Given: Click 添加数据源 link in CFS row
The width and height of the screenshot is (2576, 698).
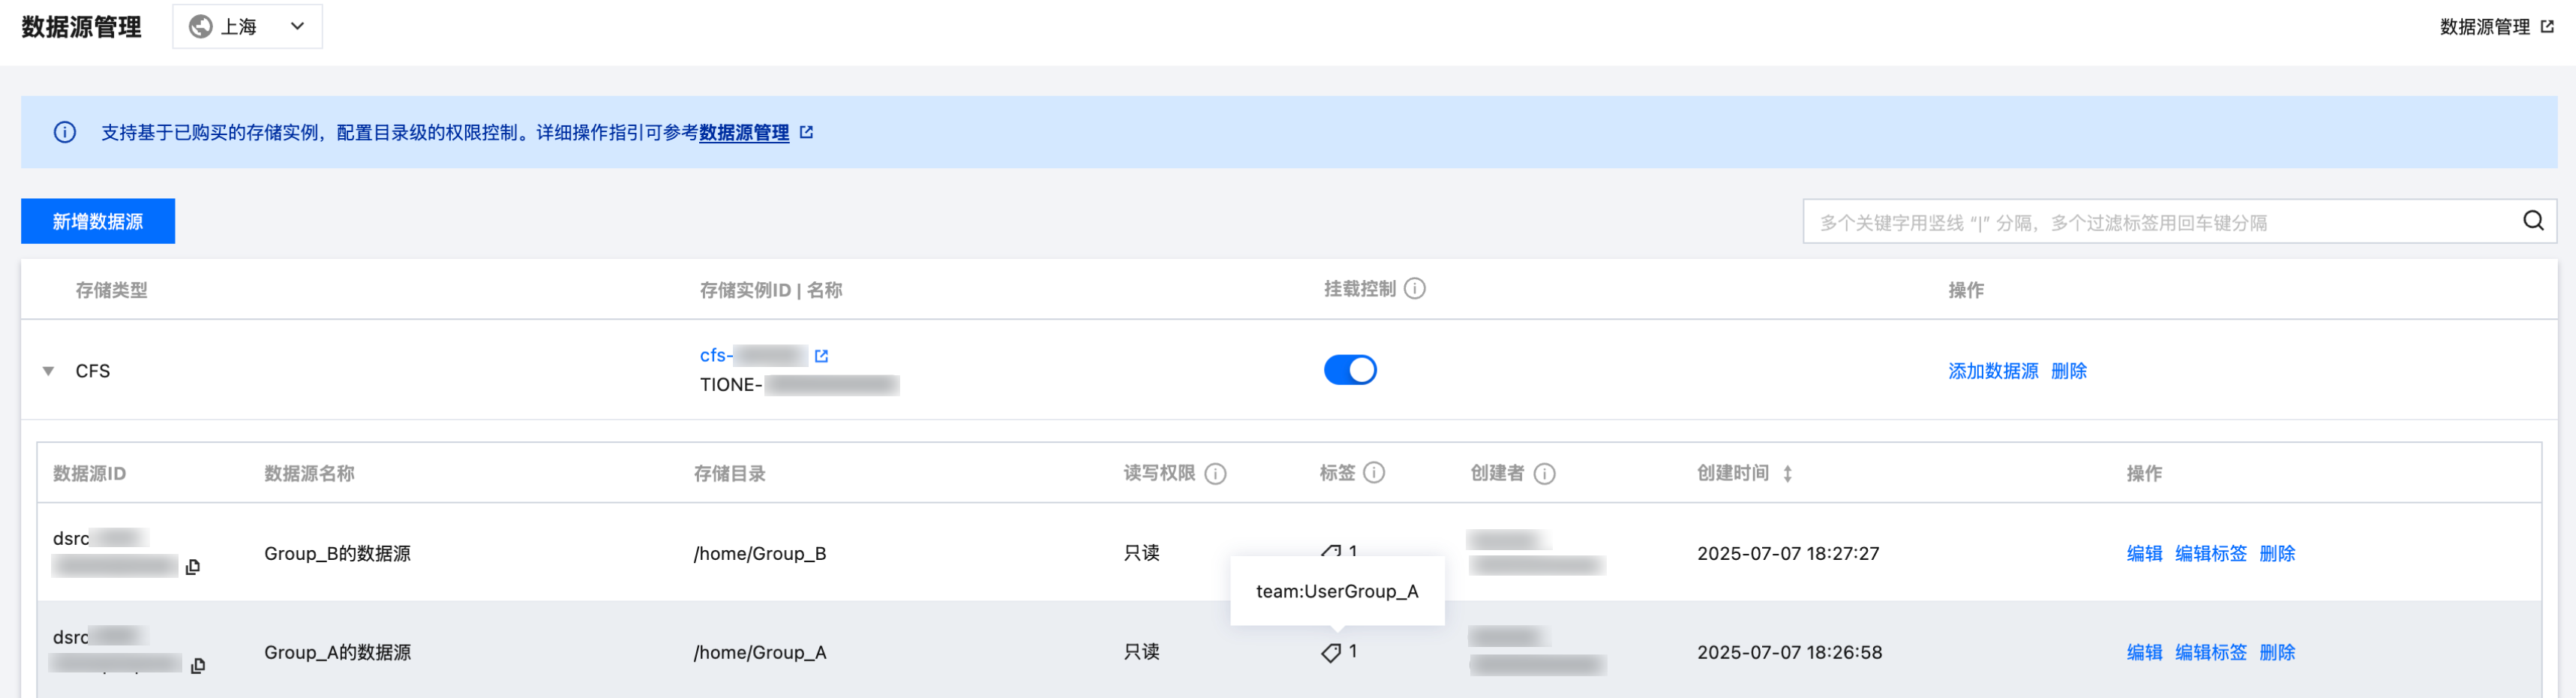Looking at the screenshot, I should [x=1992, y=371].
